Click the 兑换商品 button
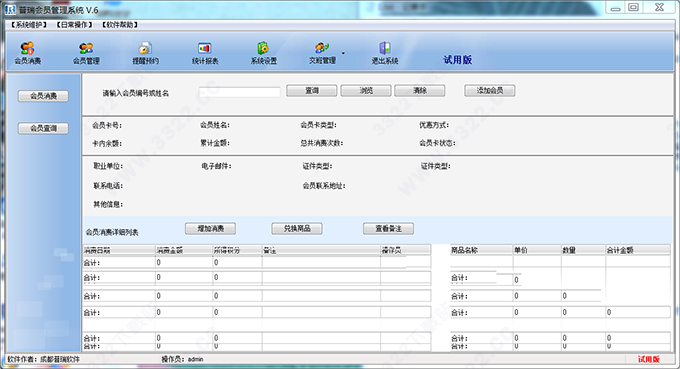 [x=297, y=229]
